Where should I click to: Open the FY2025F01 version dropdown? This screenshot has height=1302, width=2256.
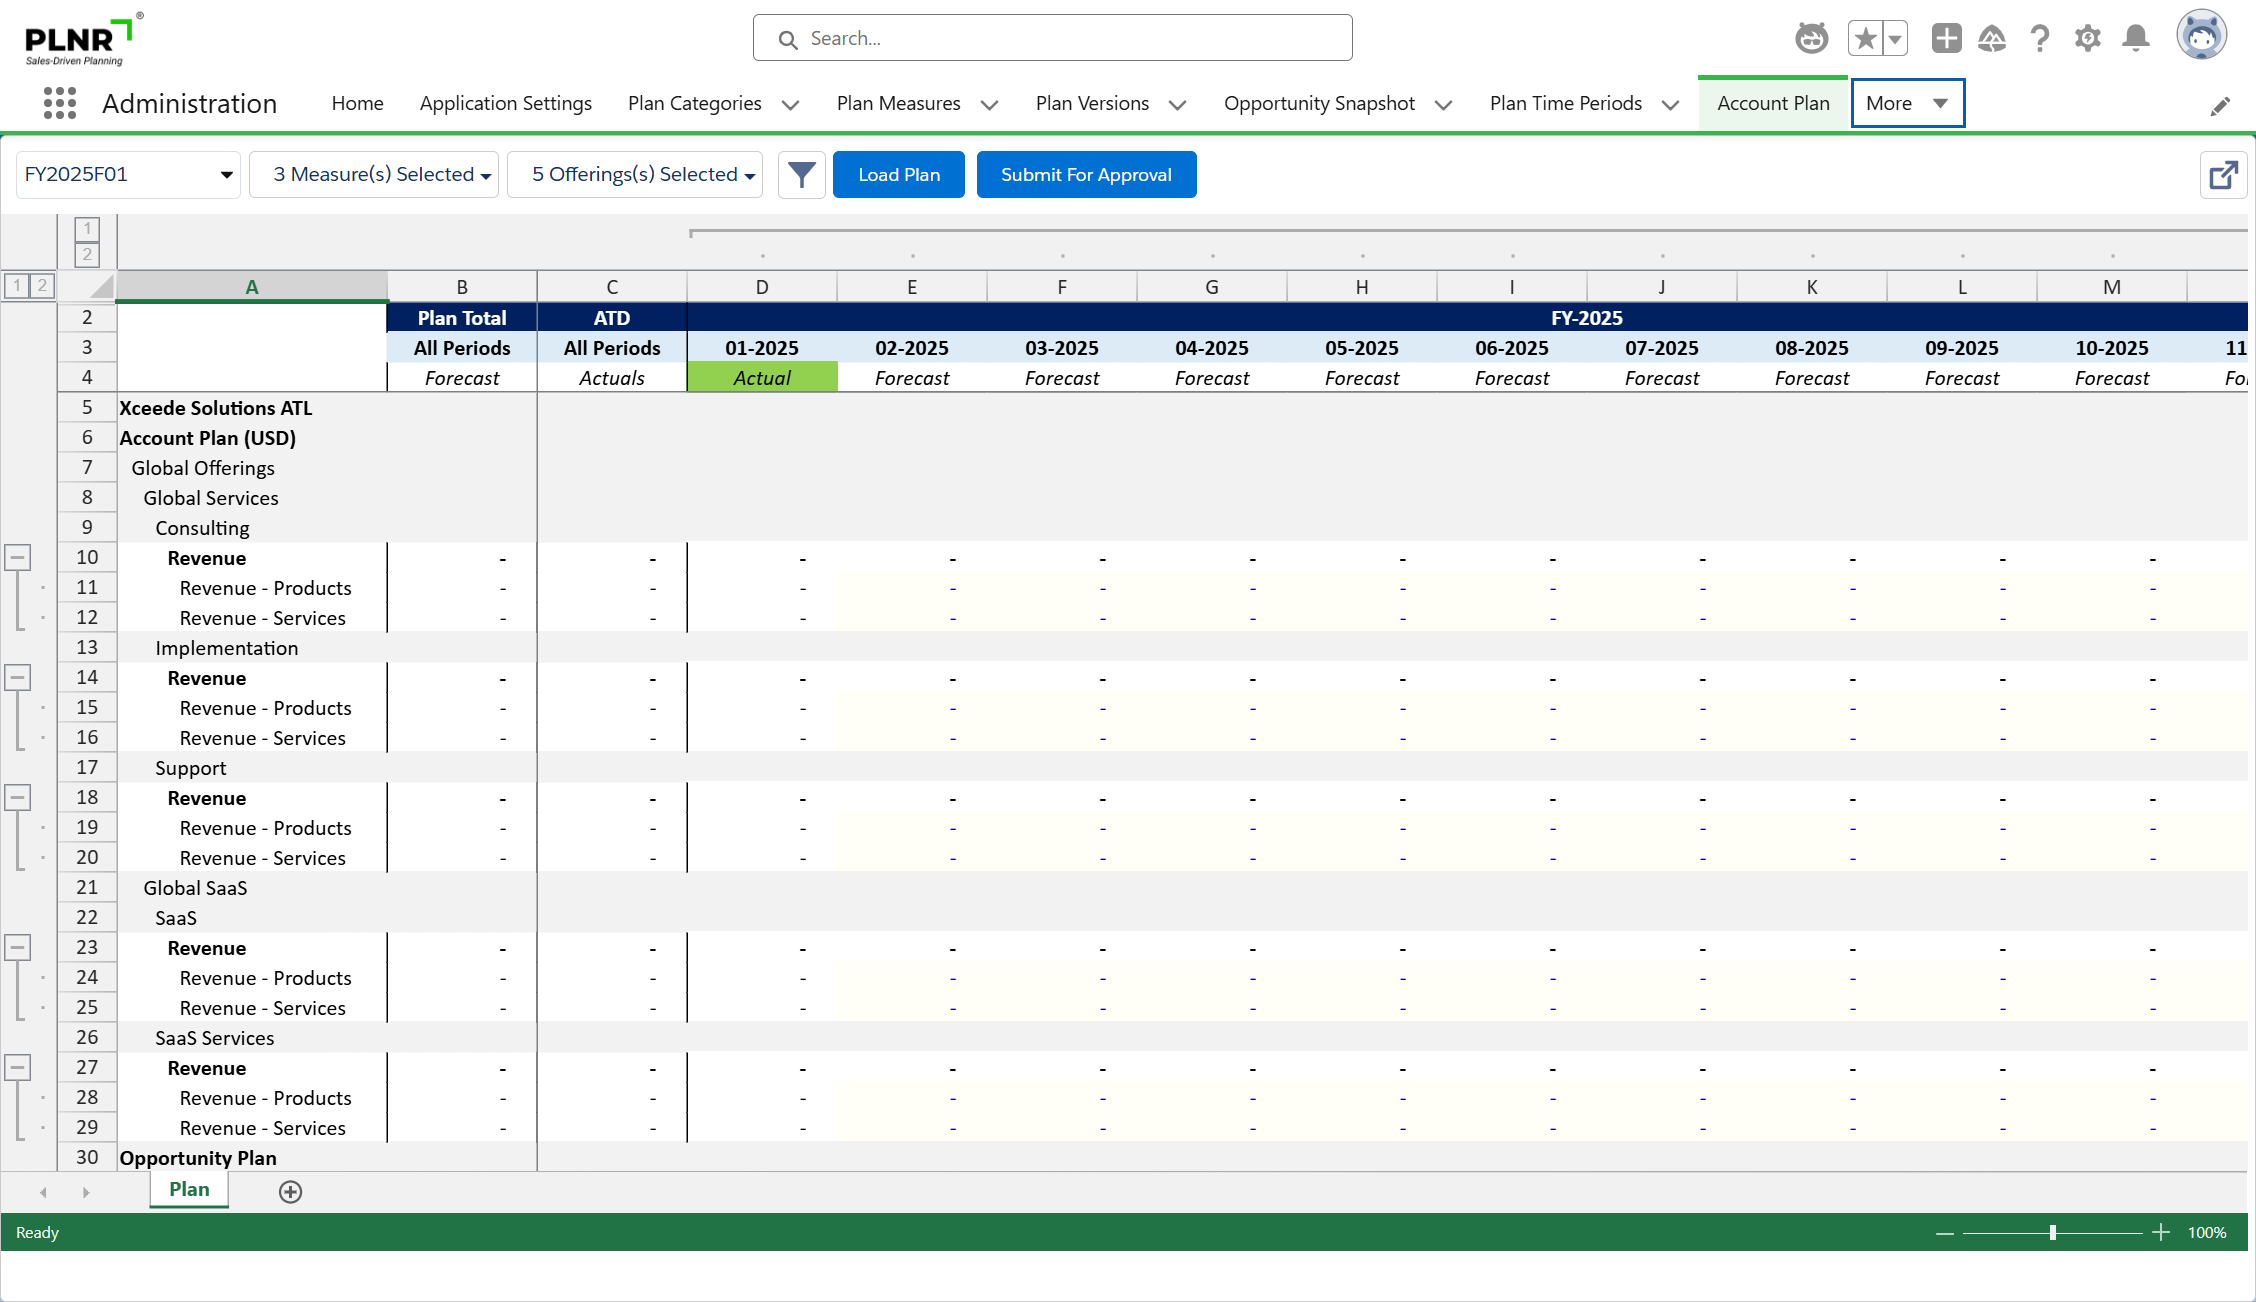coord(128,175)
